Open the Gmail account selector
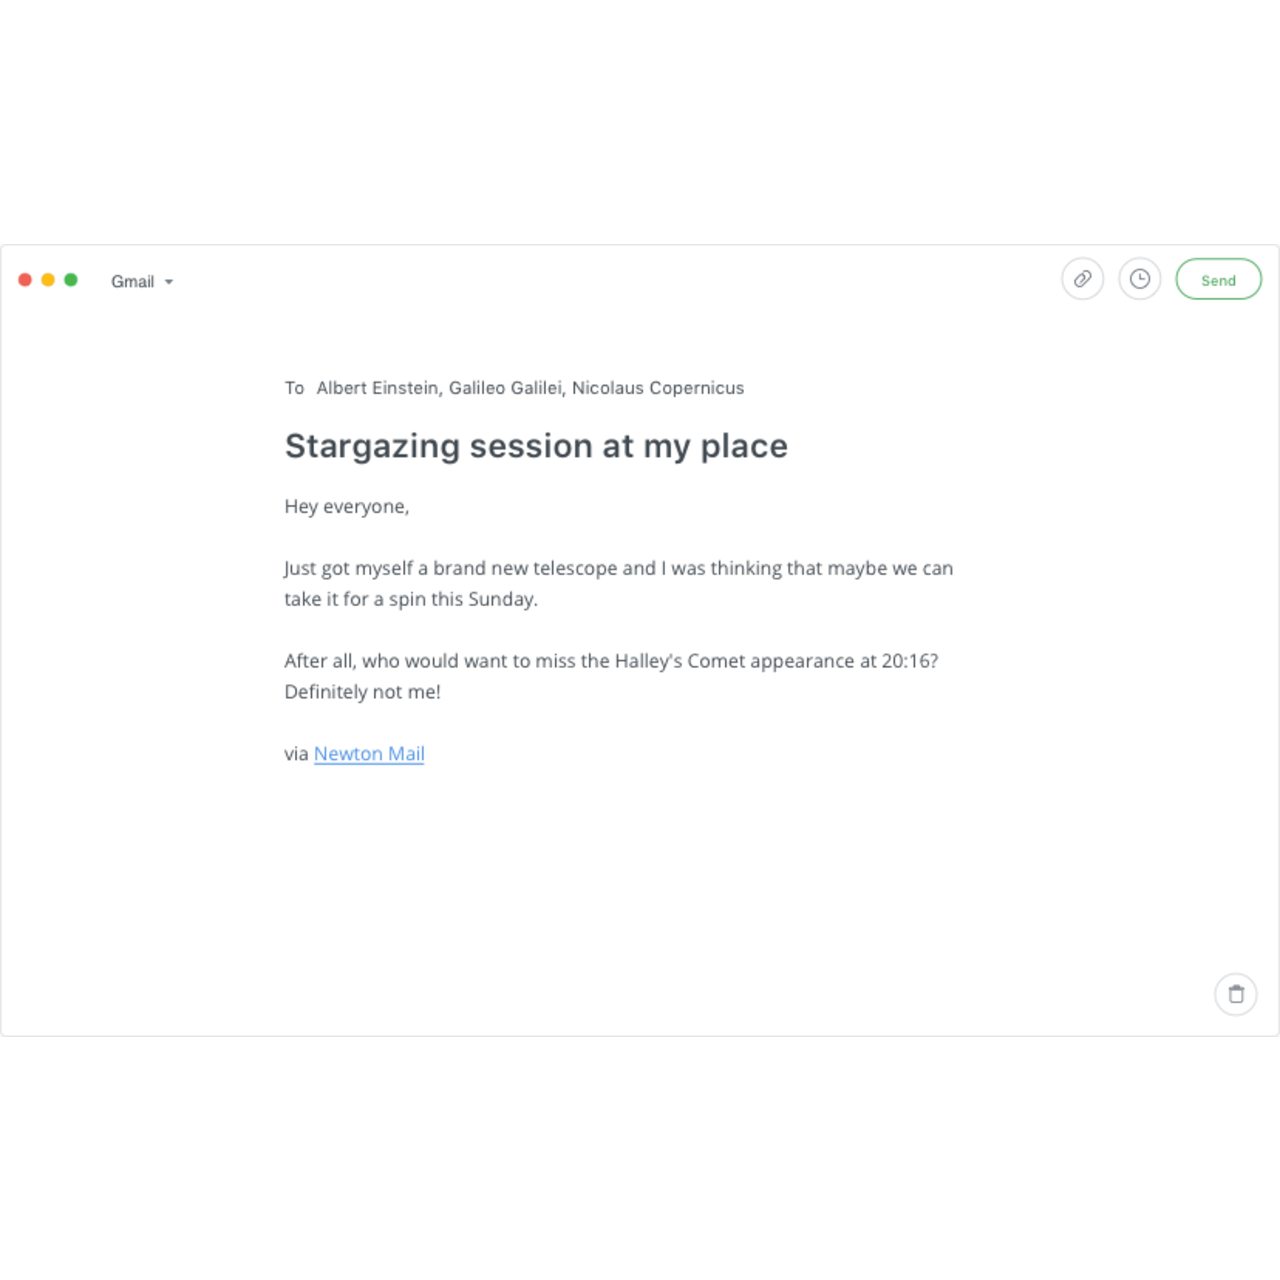 (x=133, y=282)
